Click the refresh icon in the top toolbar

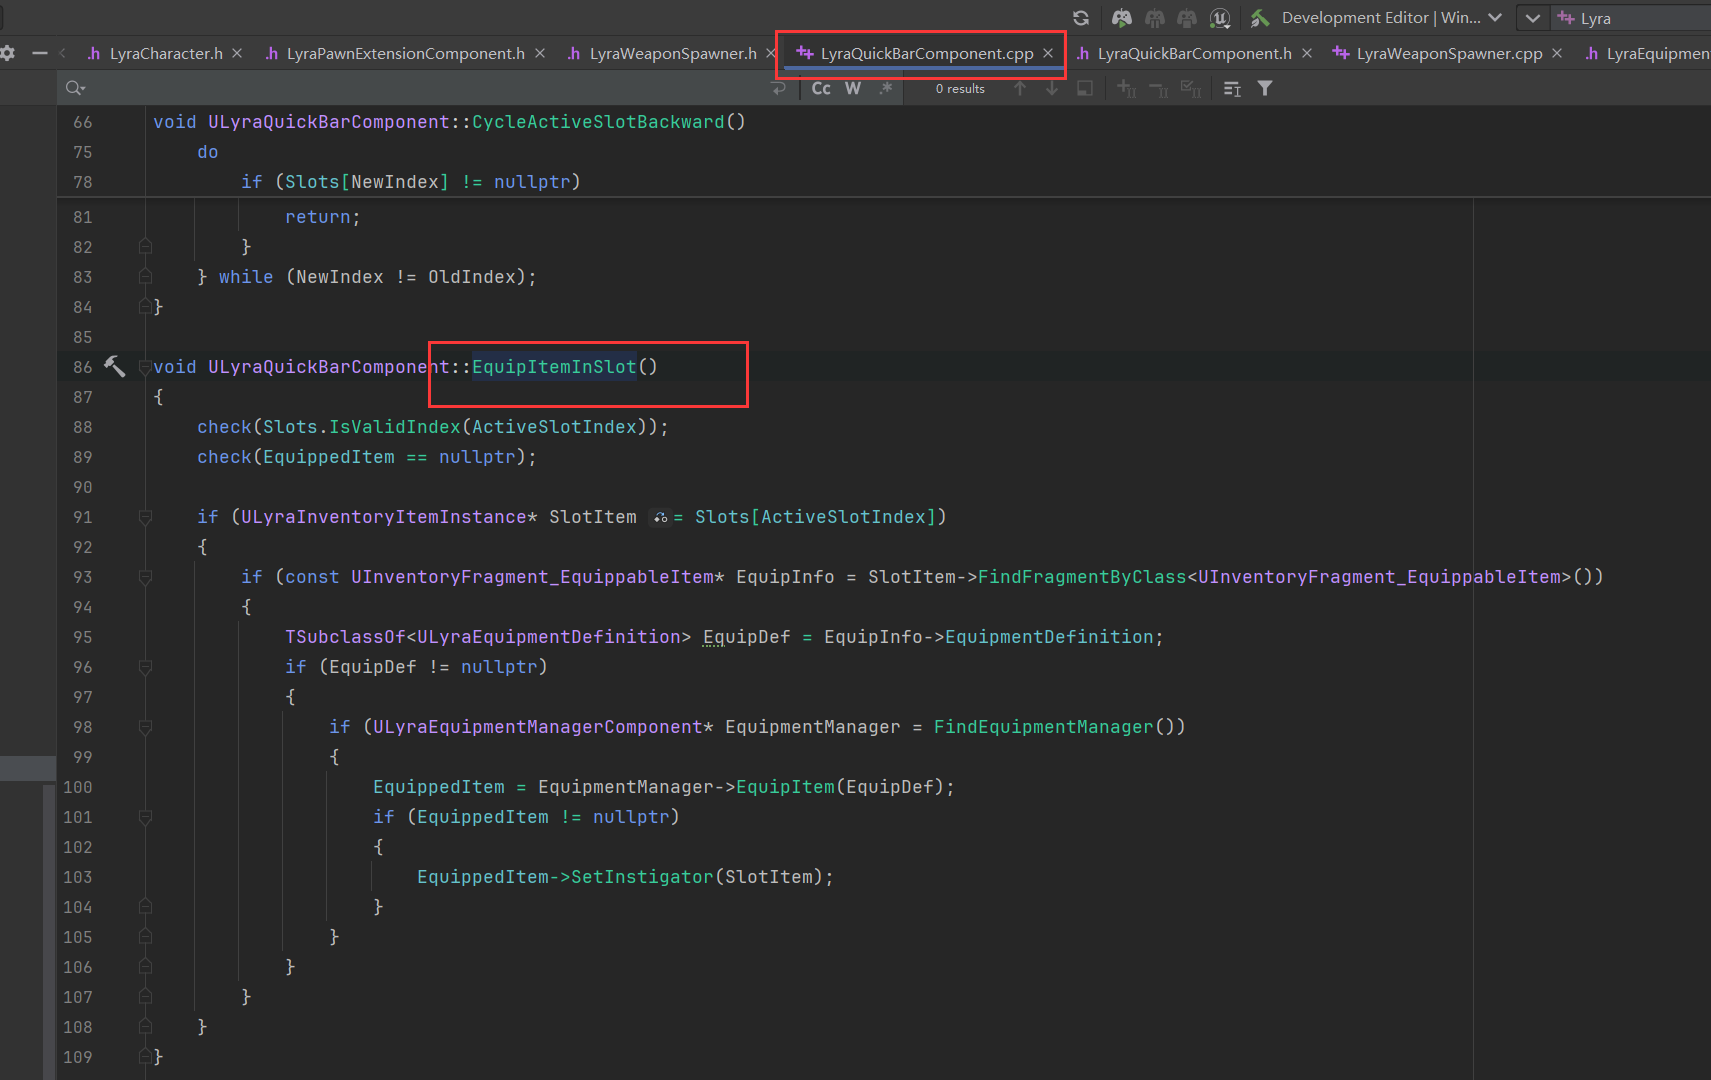(1081, 18)
